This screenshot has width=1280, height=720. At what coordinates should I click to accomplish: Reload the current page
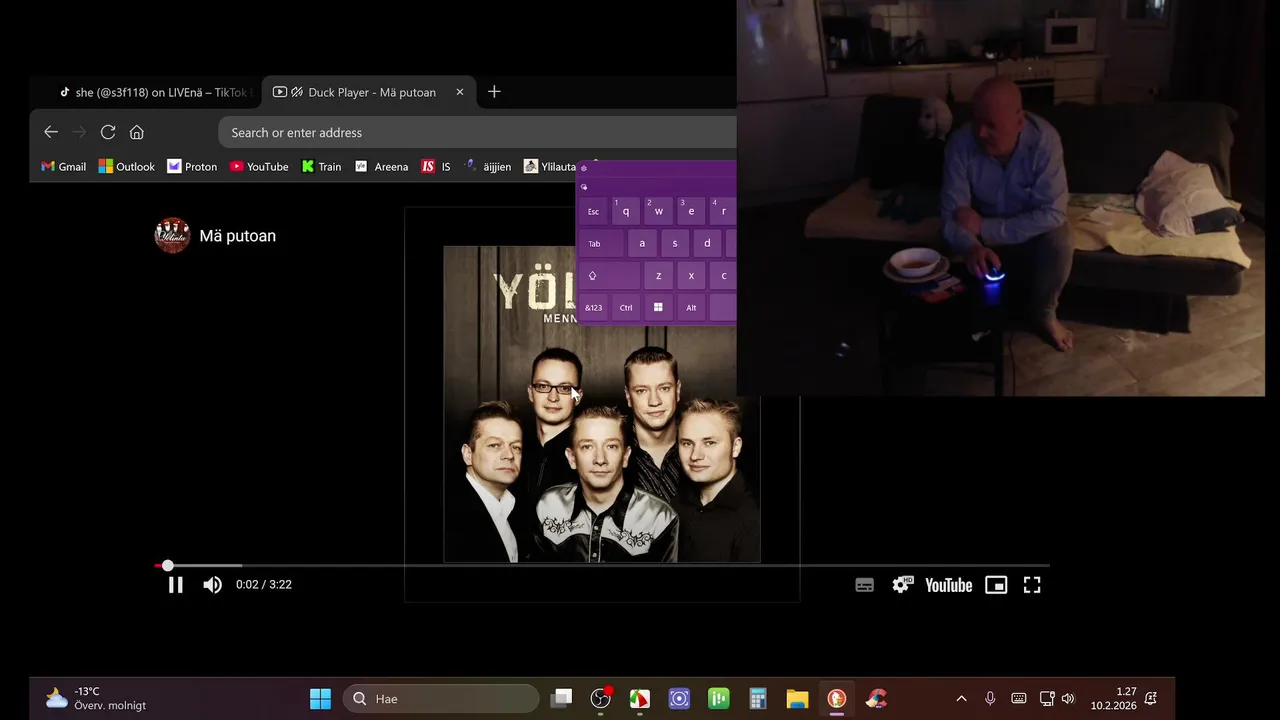108,132
